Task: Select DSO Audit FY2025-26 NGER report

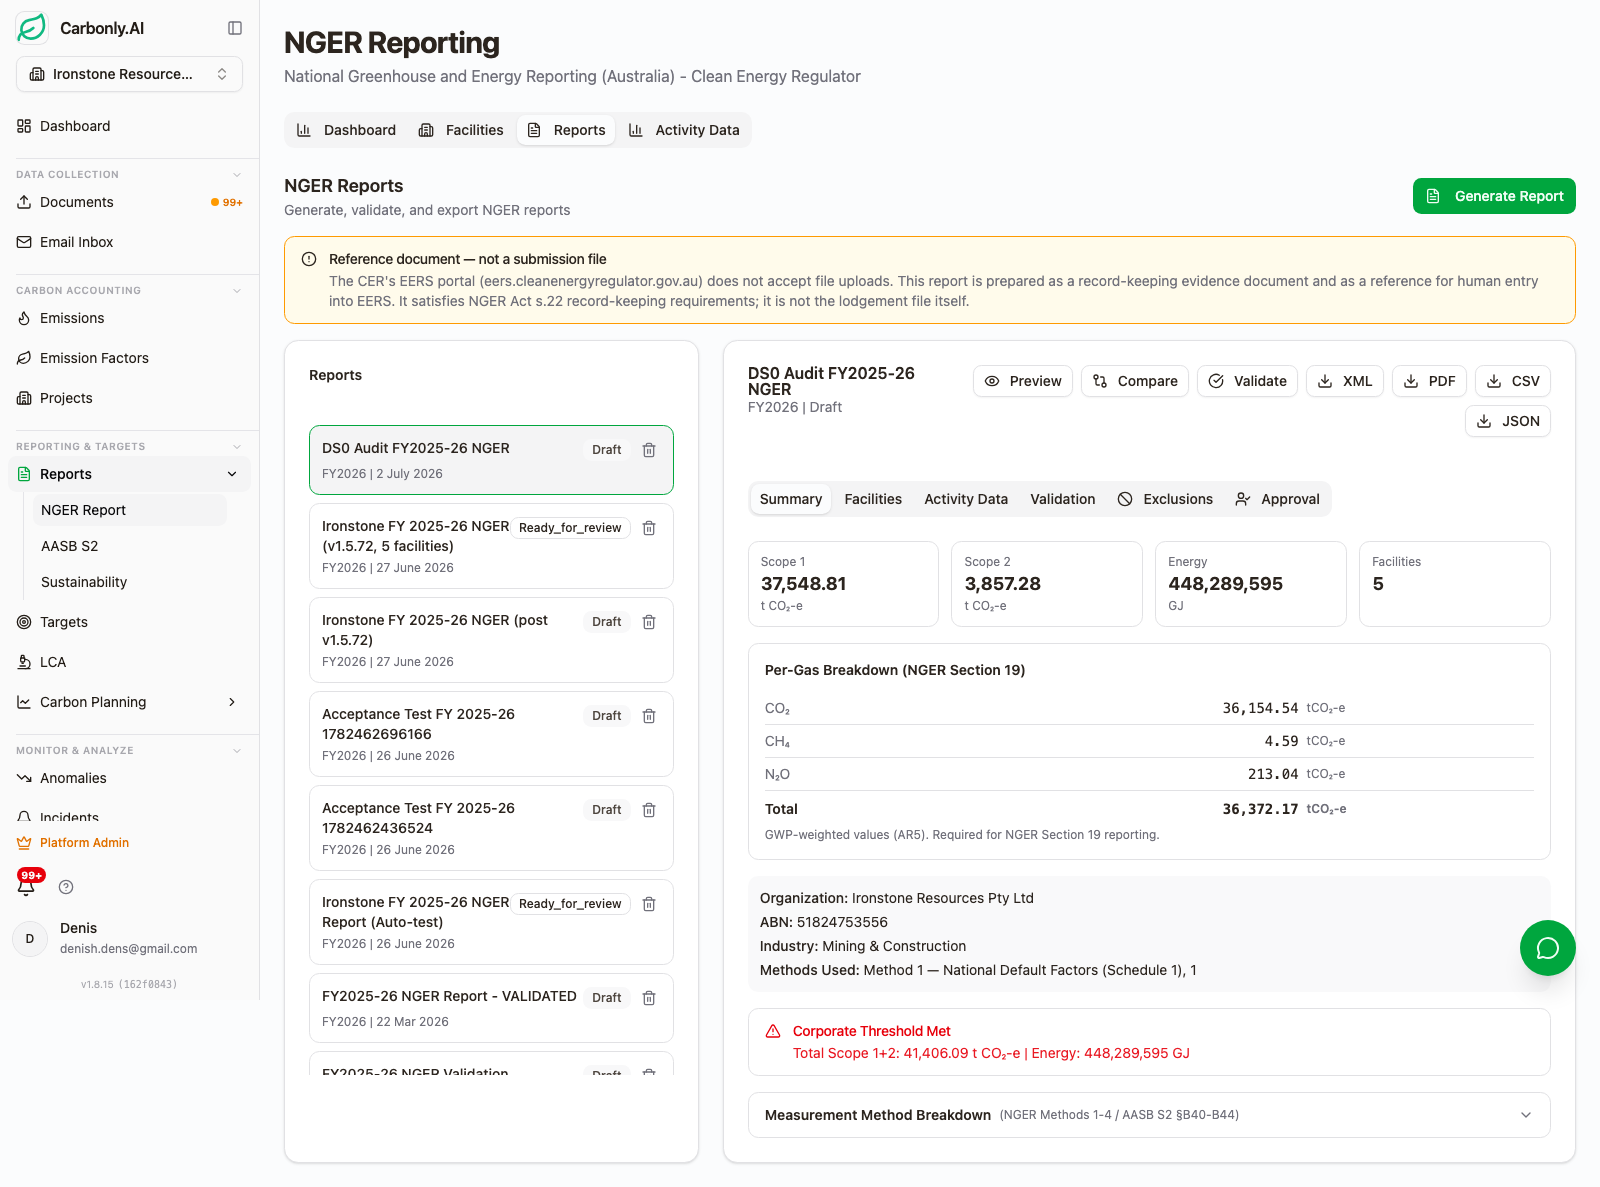Action: click(491, 460)
